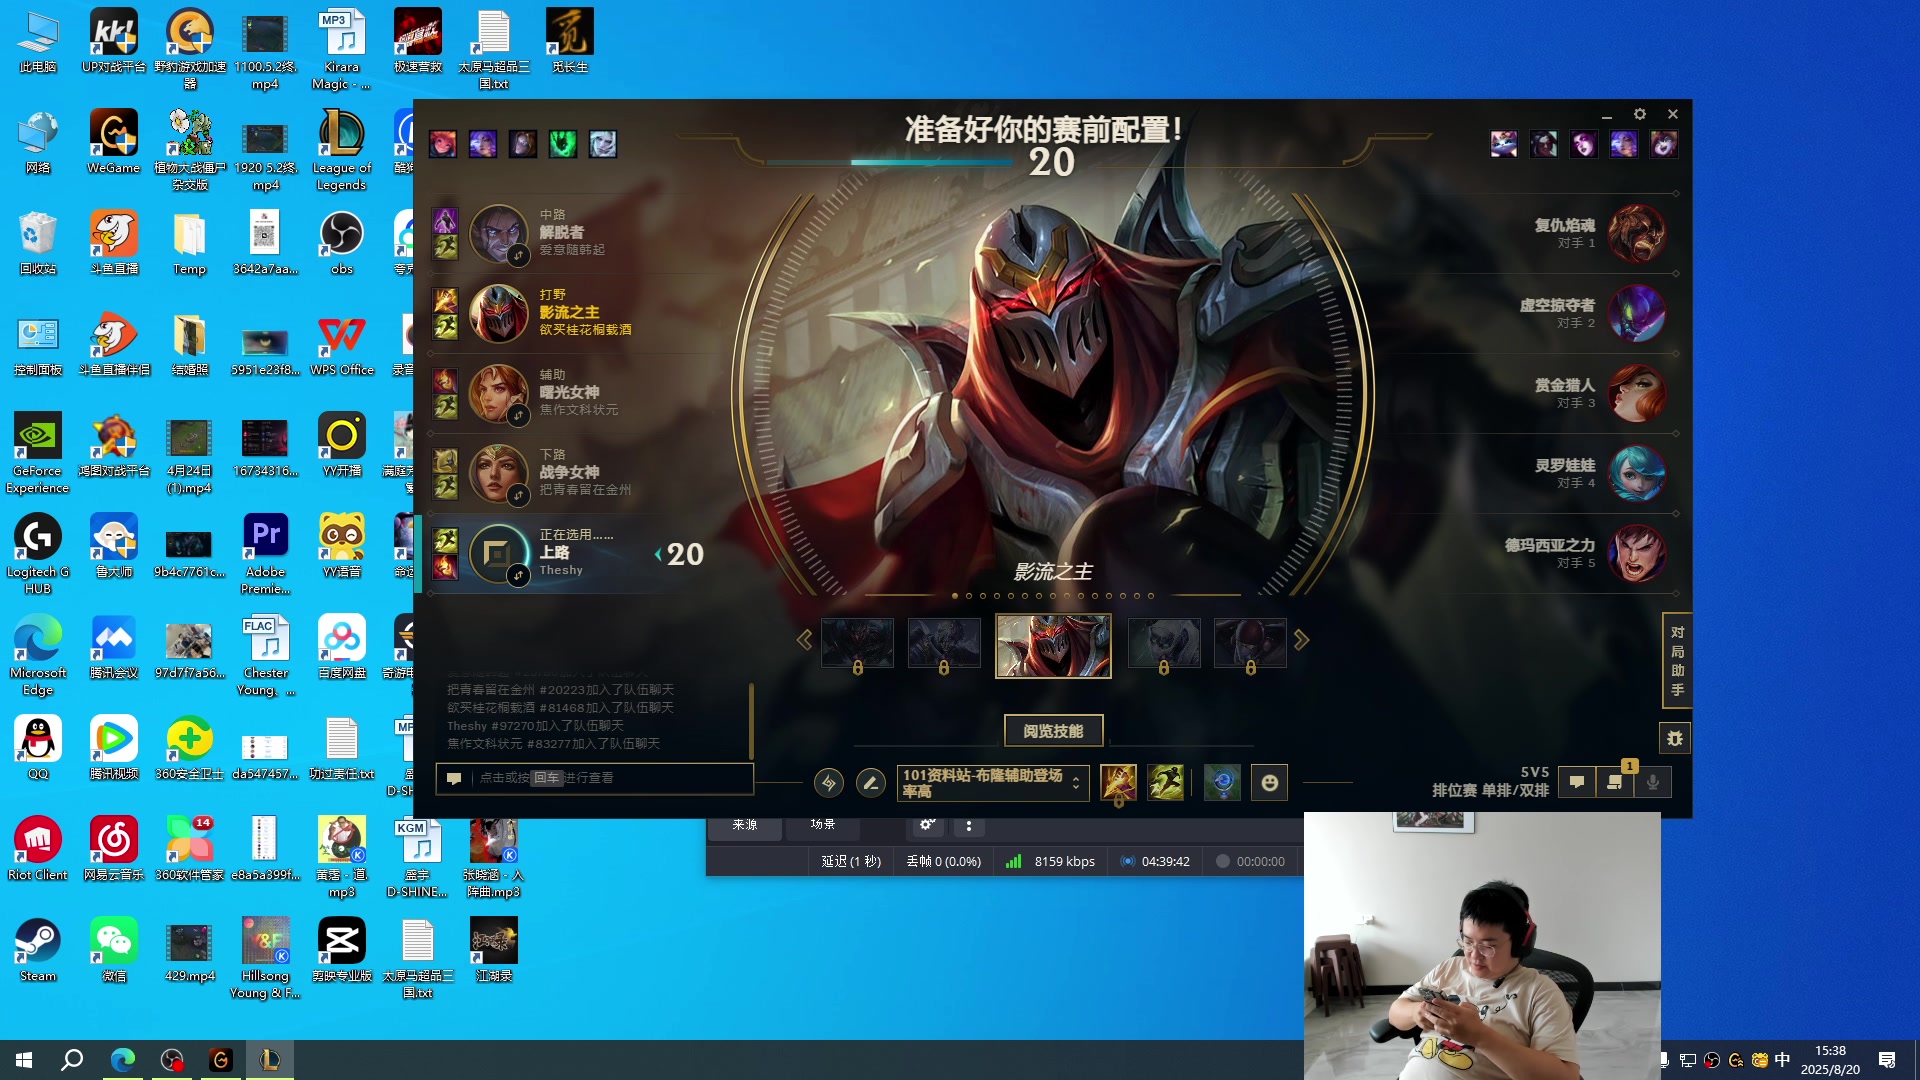
Task: Click the recommended runes icon beside the pencil
Action: (x=829, y=783)
